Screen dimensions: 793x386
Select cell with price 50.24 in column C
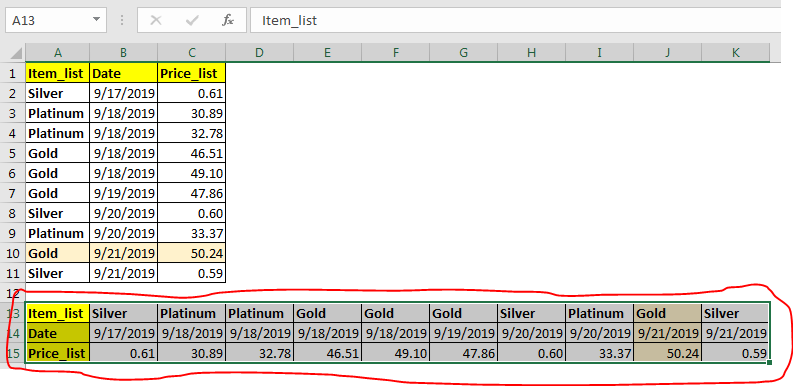192,253
